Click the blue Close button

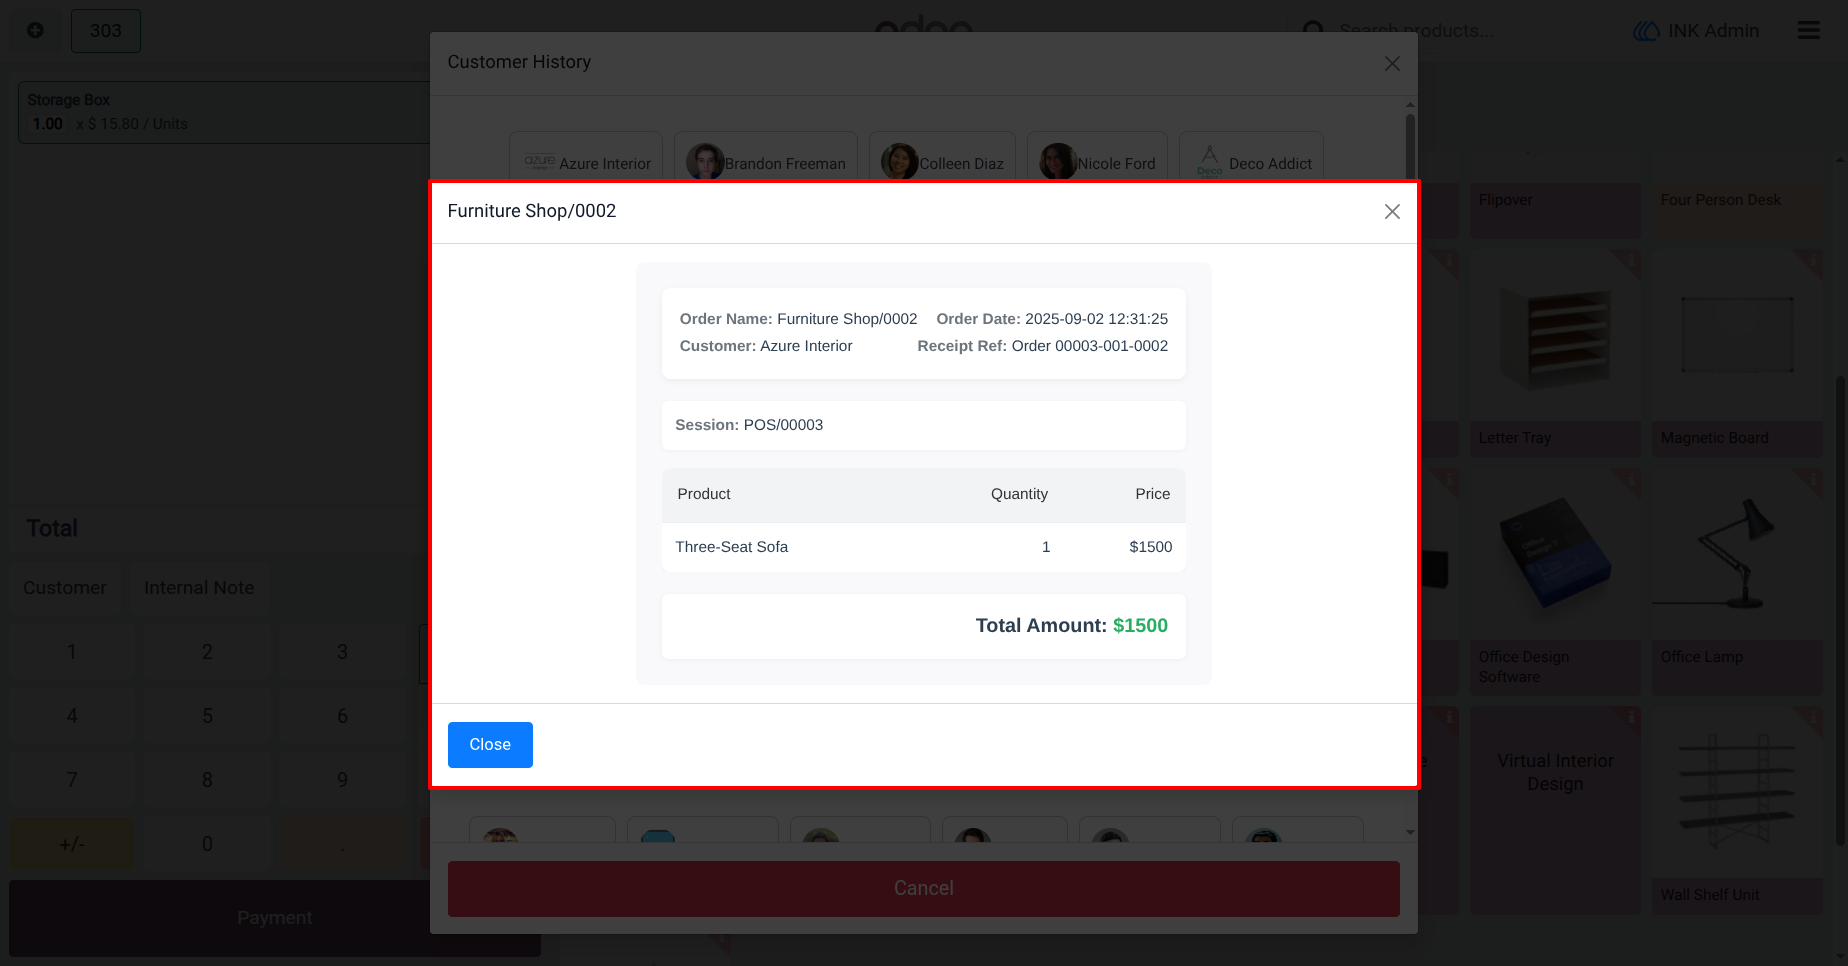click(490, 745)
